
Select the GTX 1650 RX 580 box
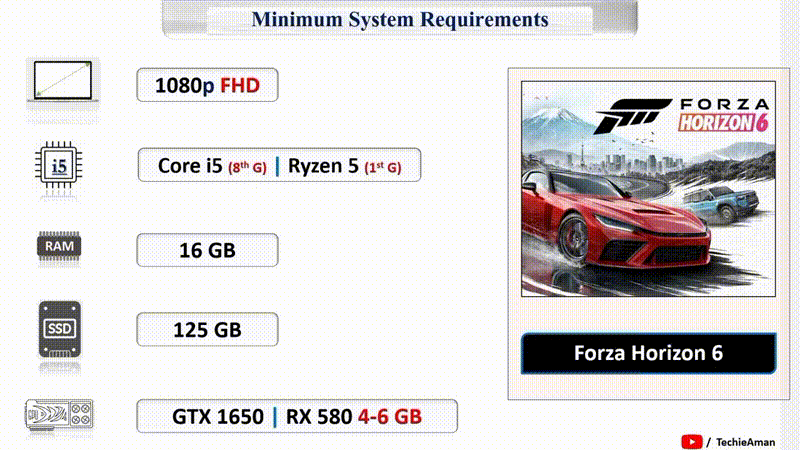click(297, 416)
